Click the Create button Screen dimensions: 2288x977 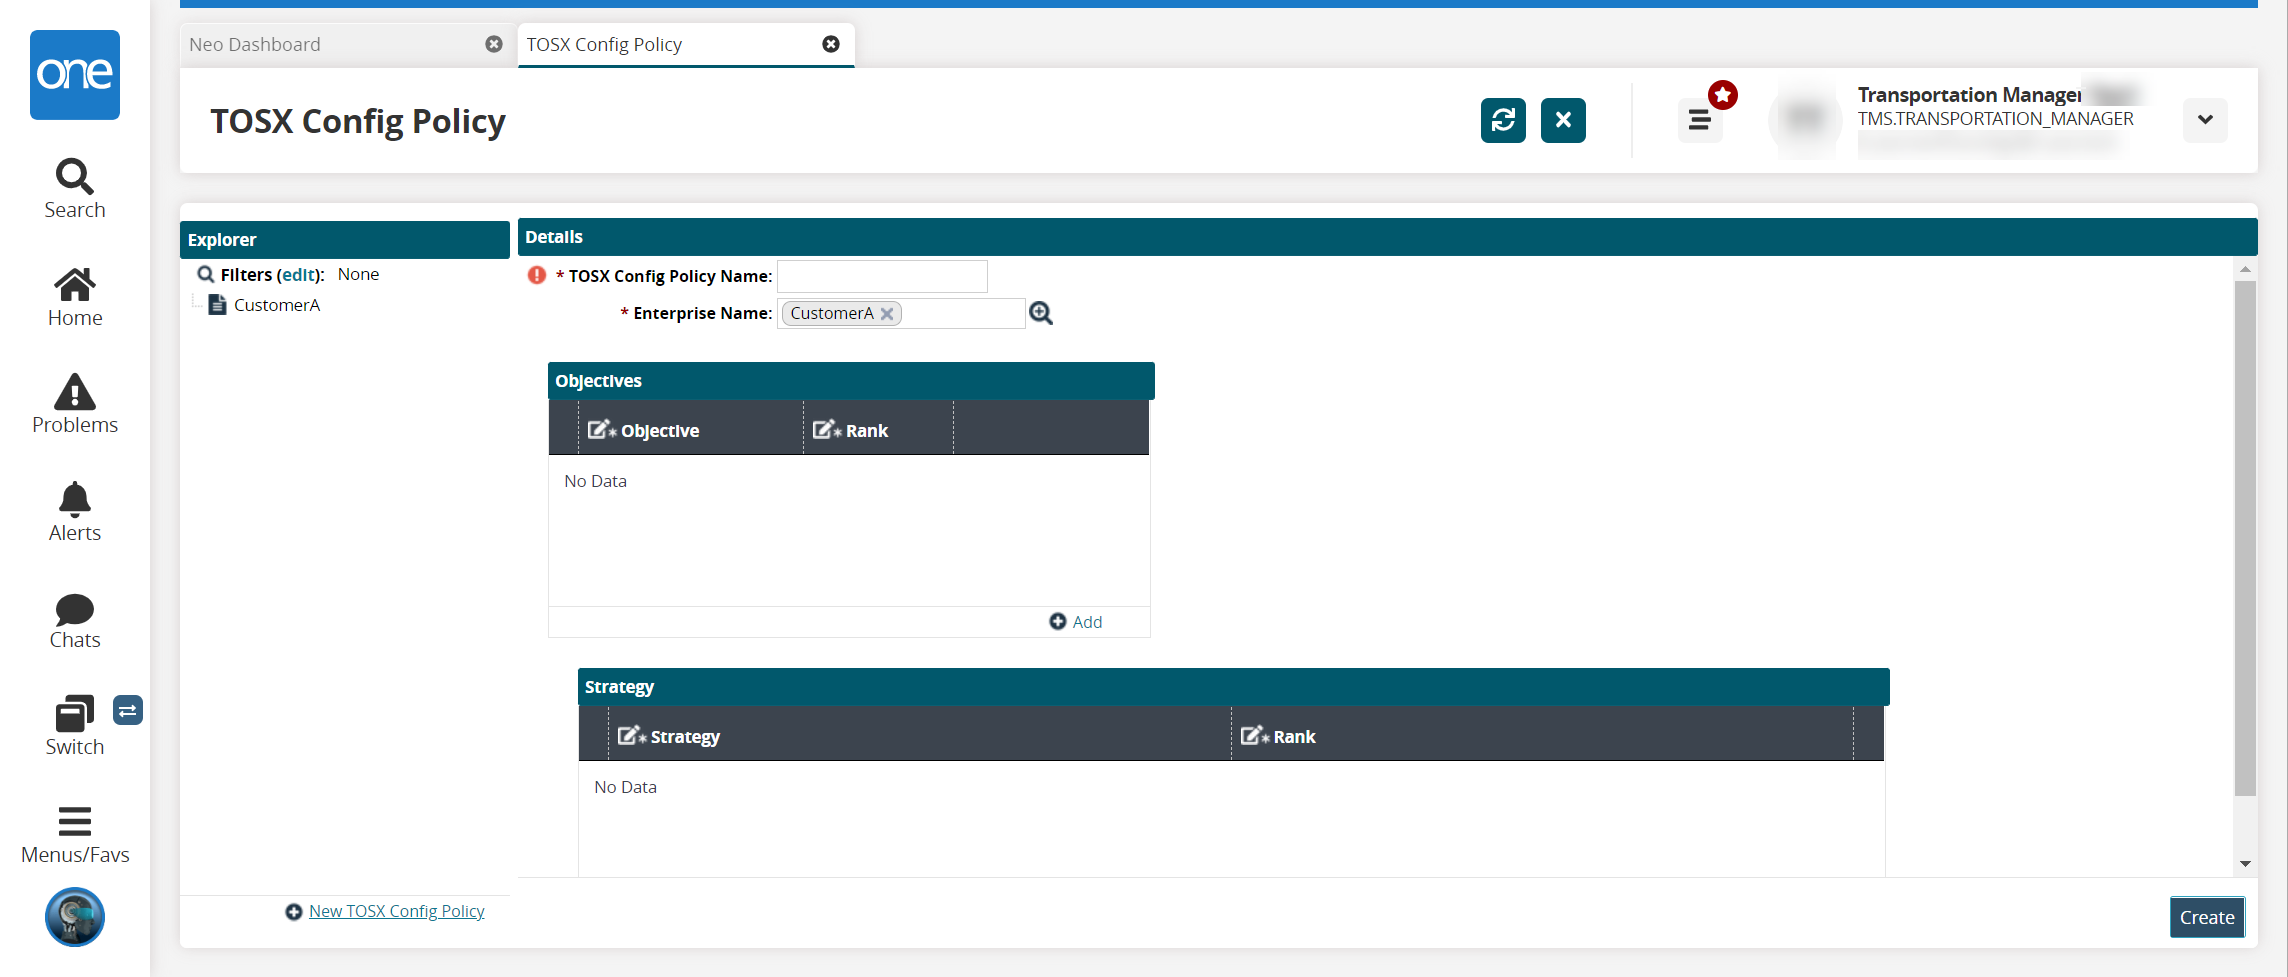pyautogui.click(x=2207, y=917)
